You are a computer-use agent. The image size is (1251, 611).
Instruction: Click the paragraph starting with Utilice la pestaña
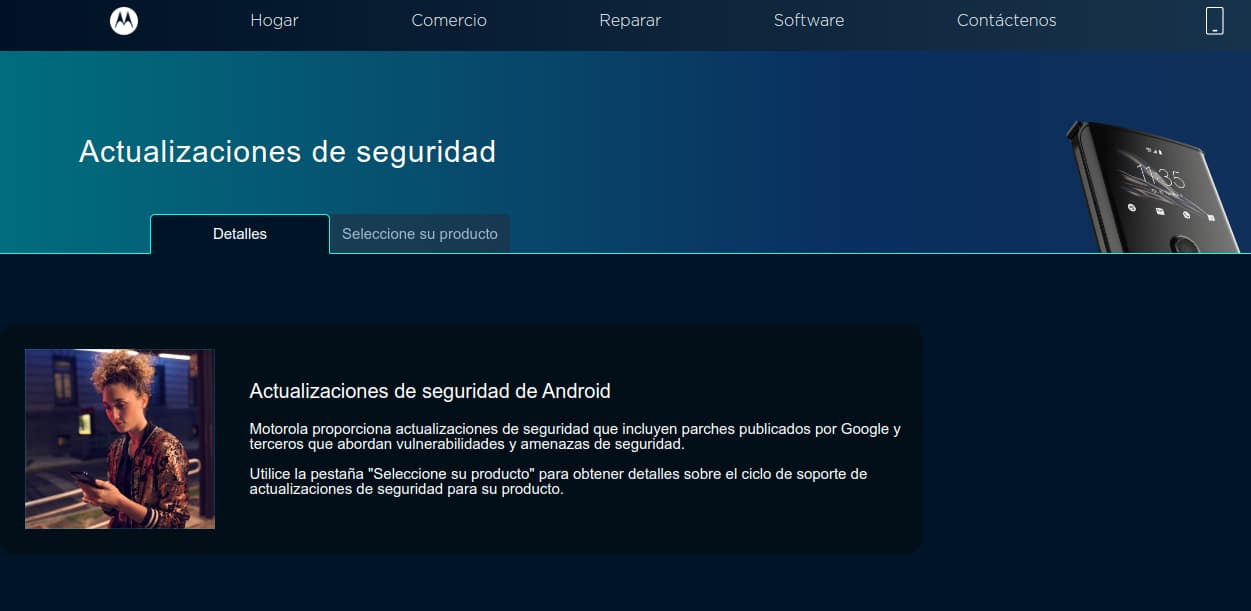point(558,482)
